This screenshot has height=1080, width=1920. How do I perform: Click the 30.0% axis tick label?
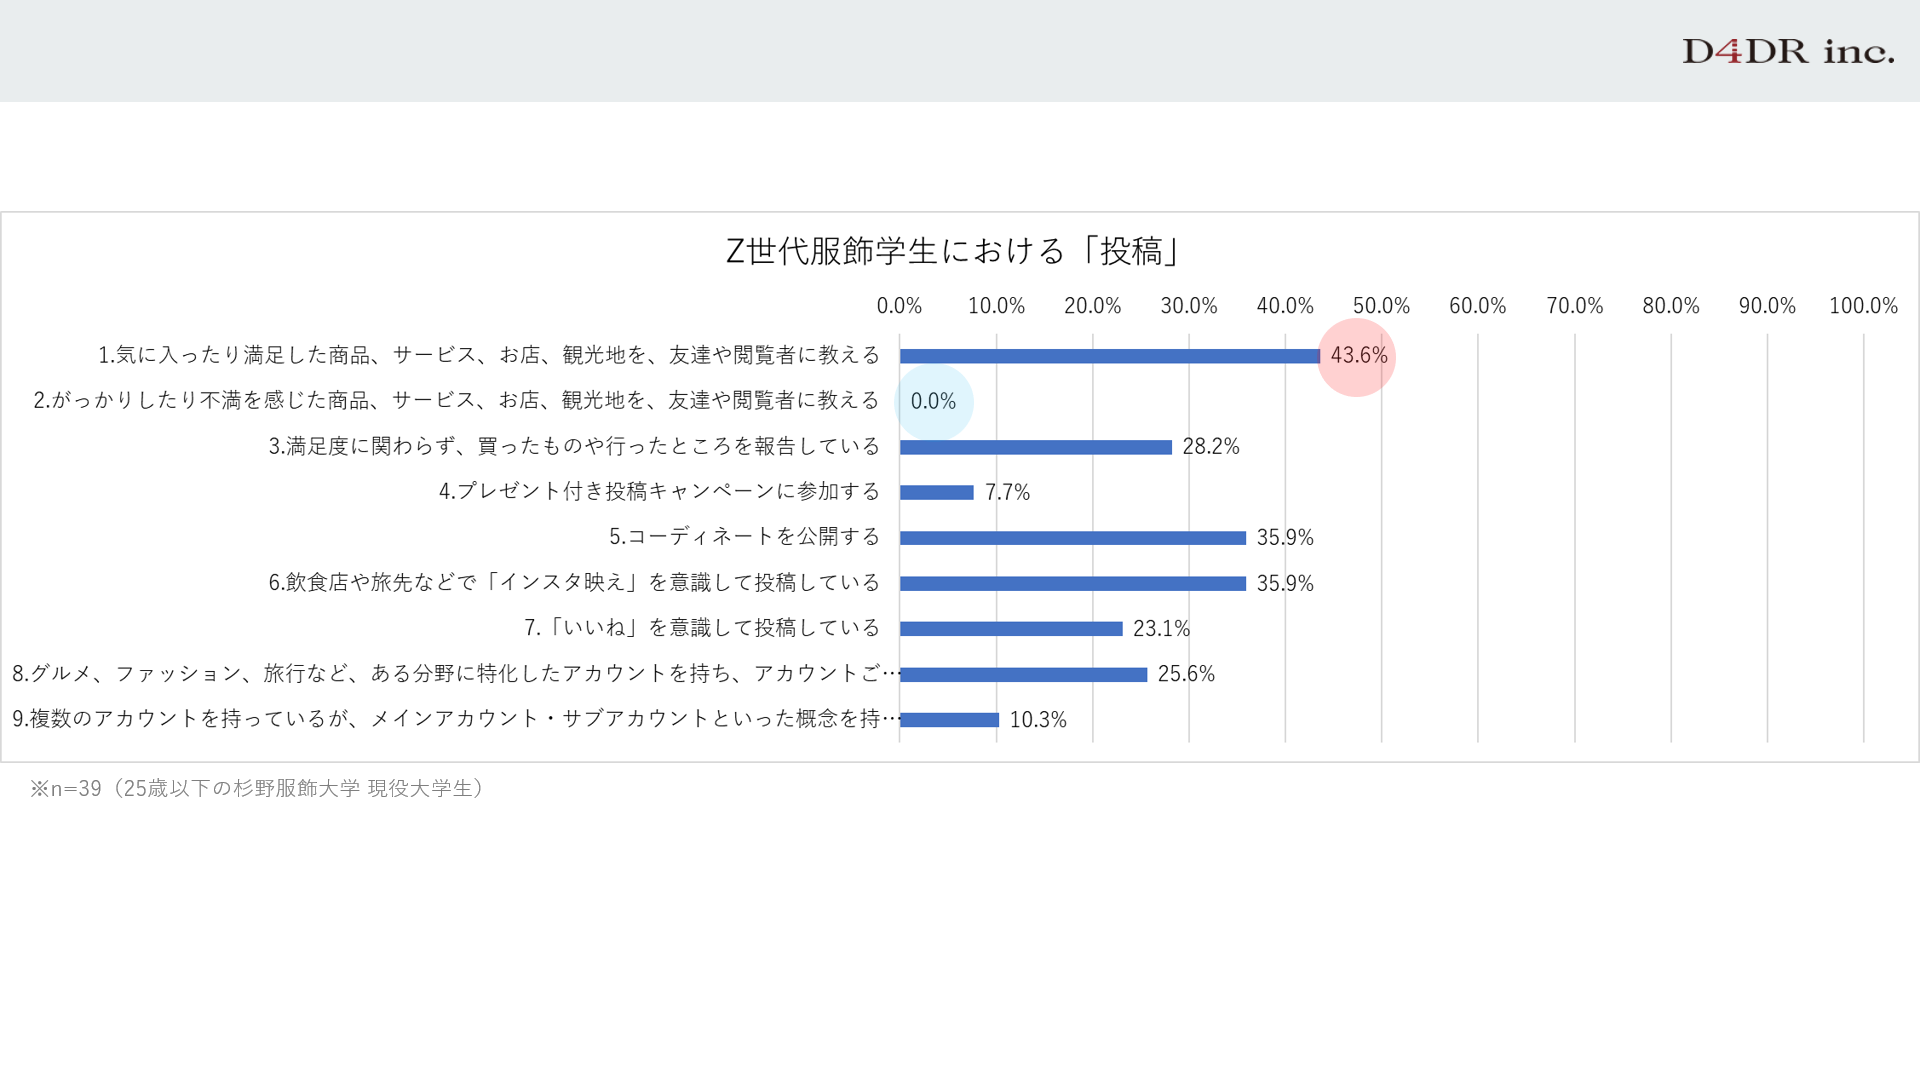point(1189,306)
